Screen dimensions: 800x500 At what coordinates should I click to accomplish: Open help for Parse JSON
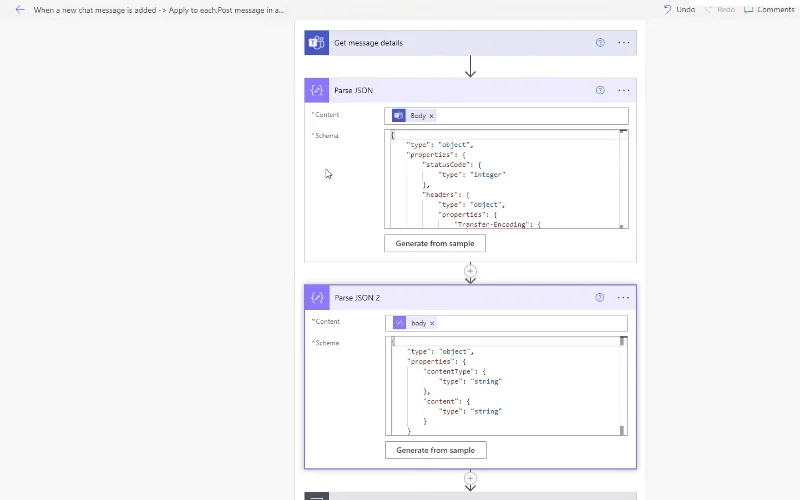tap(600, 90)
